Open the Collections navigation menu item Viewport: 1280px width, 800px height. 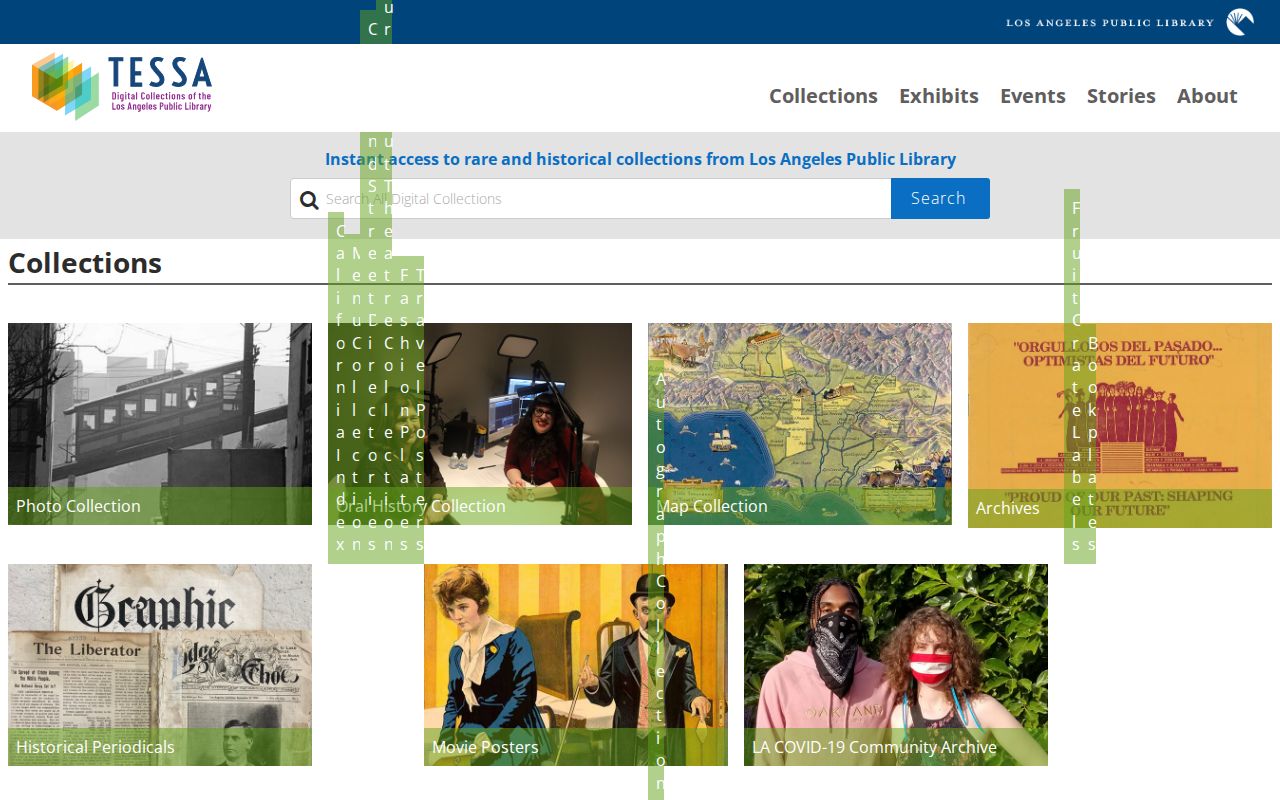tap(823, 96)
